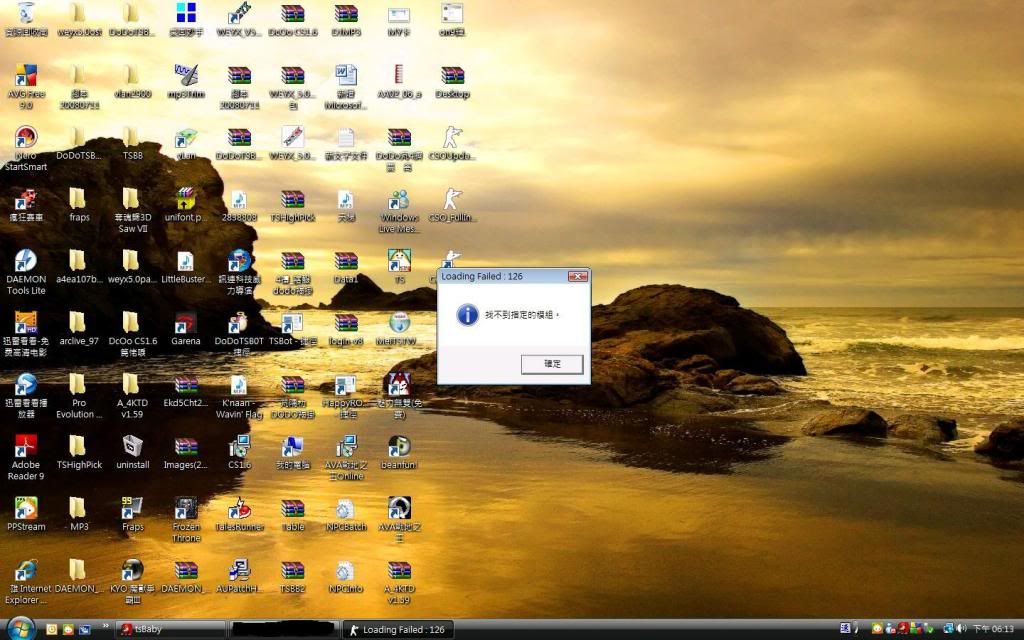The width and height of the screenshot is (1024, 640).
Task: Launch Internet Explorer desktop shortcut
Action: pos(25,571)
